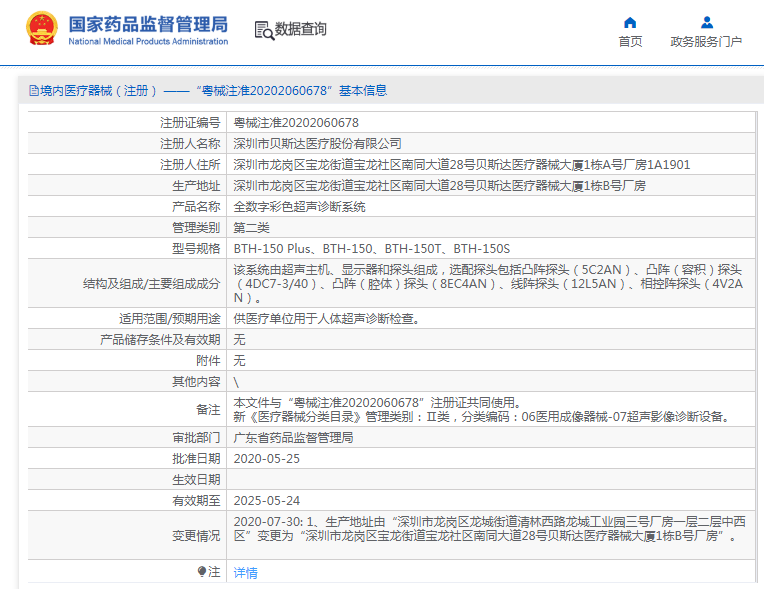Select 广东省药品监督管理局 value

[x=293, y=437]
